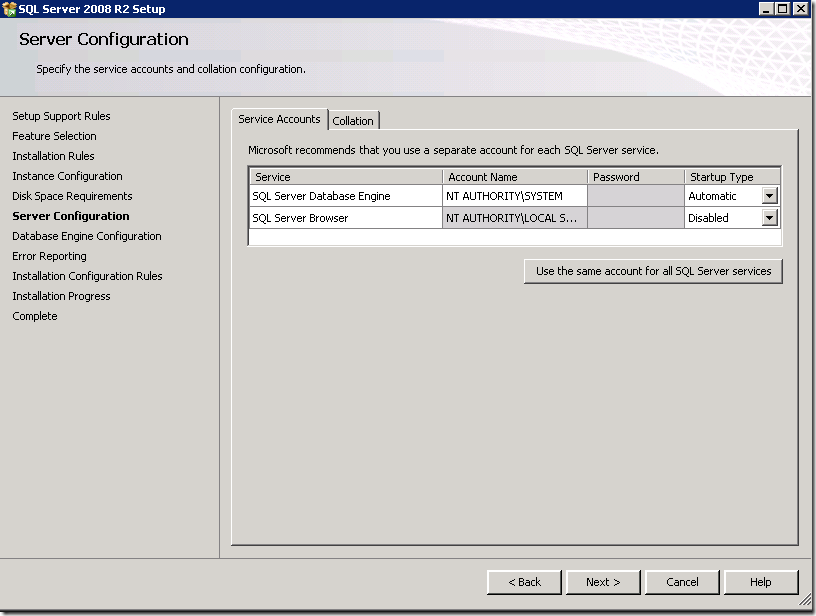The image size is (816, 616).
Task: Click the Account Name column header
Action: coord(515,177)
